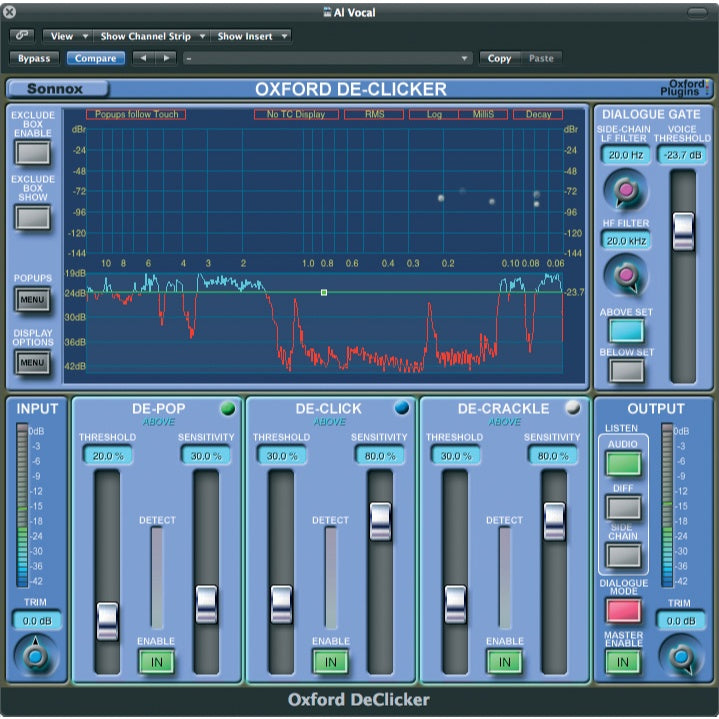Click the Compare button
Viewport: 719px width, 719px height.
click(96, 59)
